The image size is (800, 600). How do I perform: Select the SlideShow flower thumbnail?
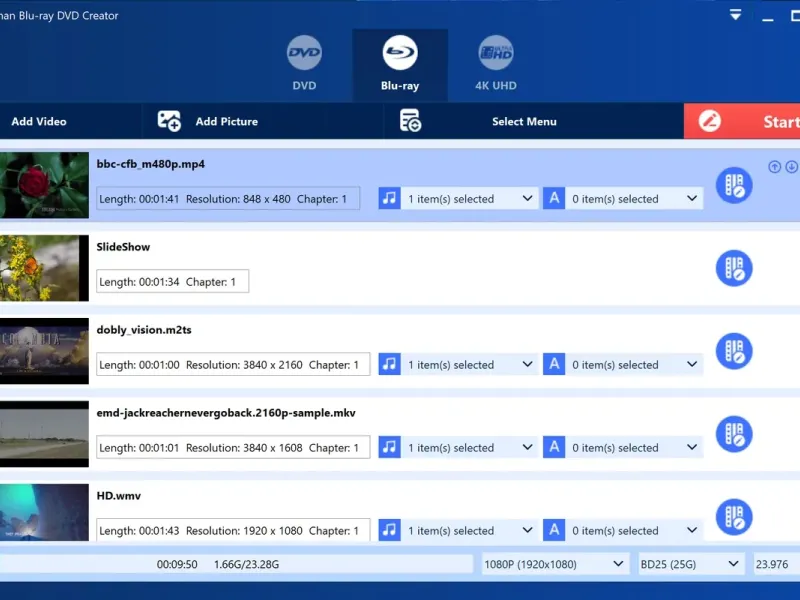coord(44,268)
